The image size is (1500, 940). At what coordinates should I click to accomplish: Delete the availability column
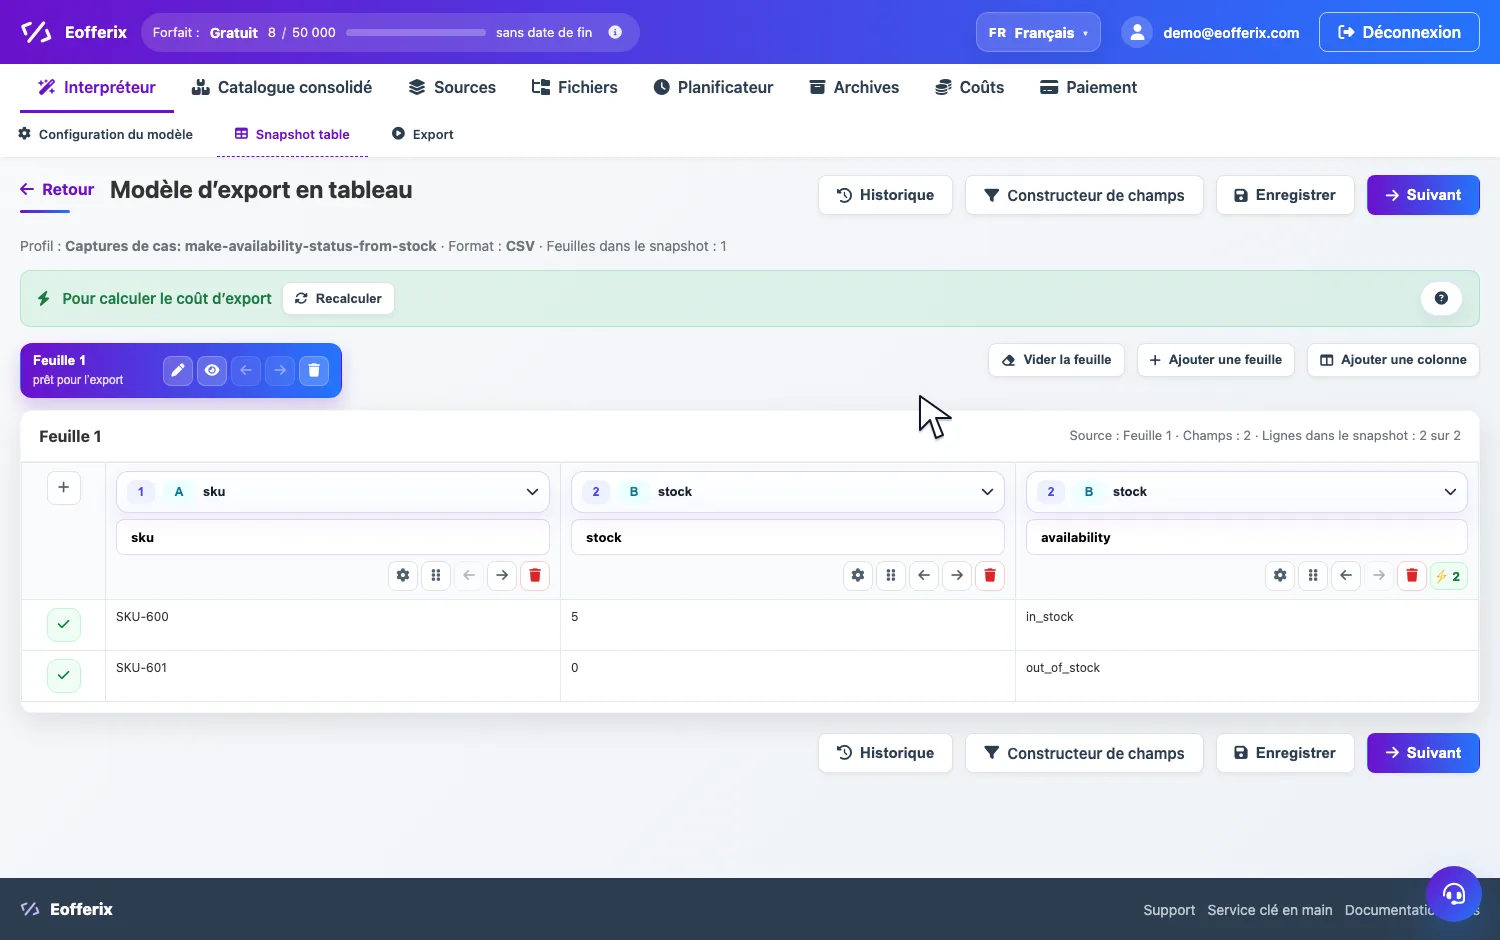[x=1412, y=575]
